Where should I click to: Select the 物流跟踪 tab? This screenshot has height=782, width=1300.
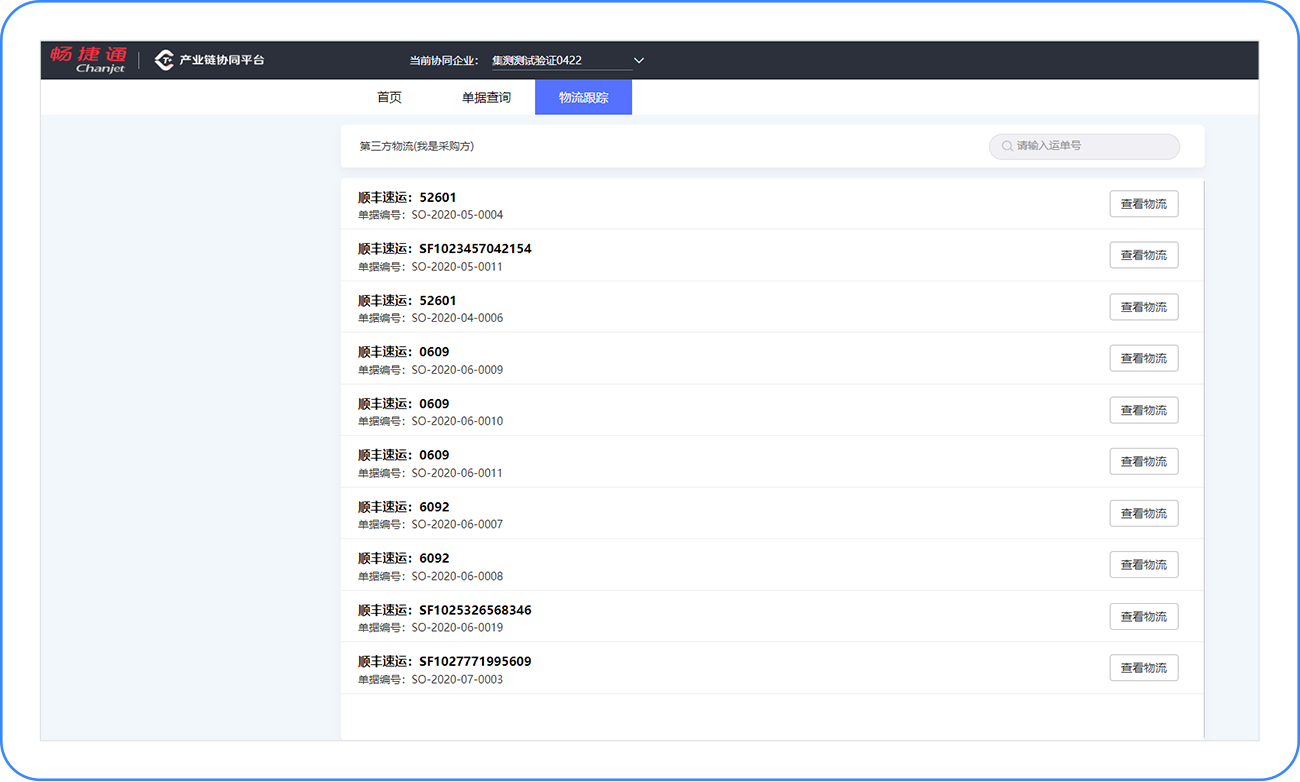click(583, 98)
